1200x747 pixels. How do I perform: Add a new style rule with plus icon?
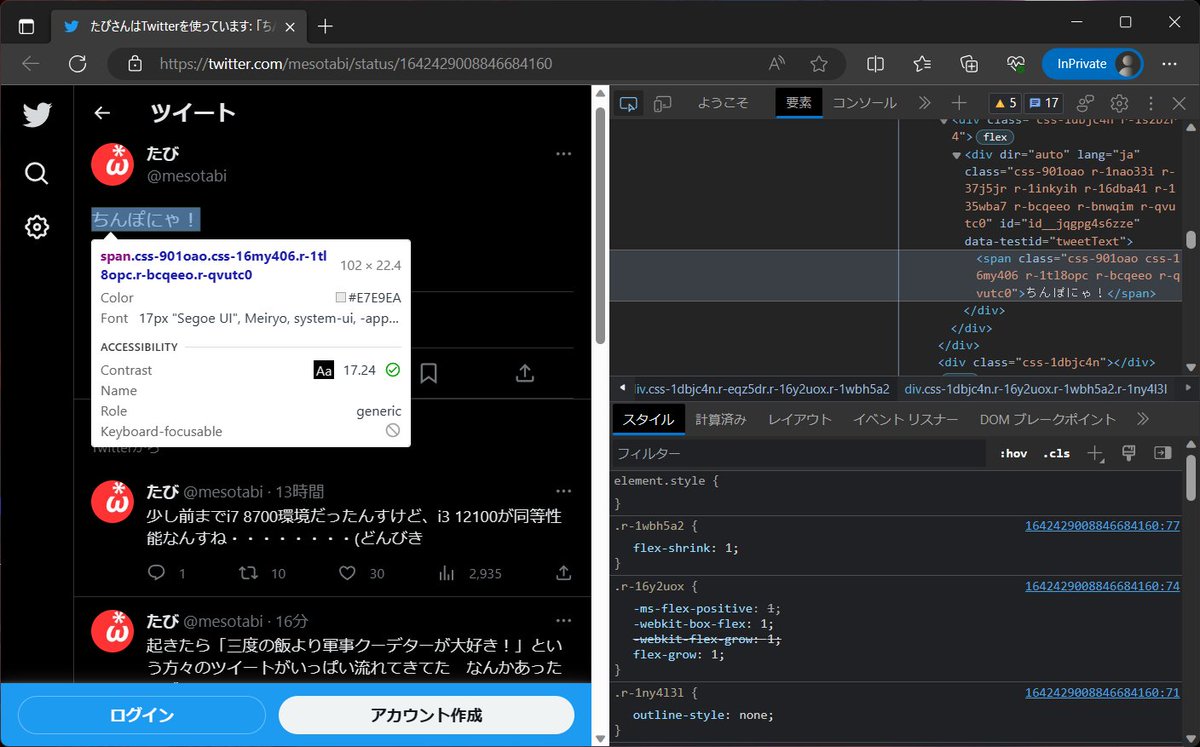[x=1095, y=453]
